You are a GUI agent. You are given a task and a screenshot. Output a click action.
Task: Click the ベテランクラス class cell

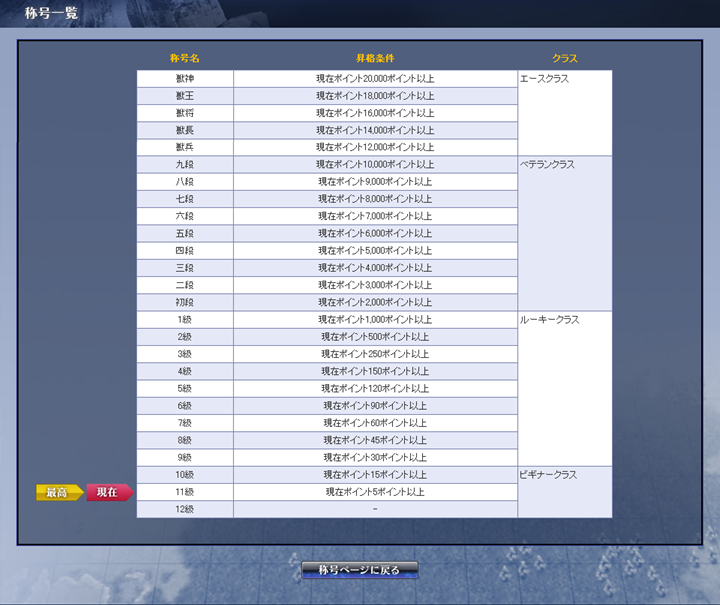(565, 234)
